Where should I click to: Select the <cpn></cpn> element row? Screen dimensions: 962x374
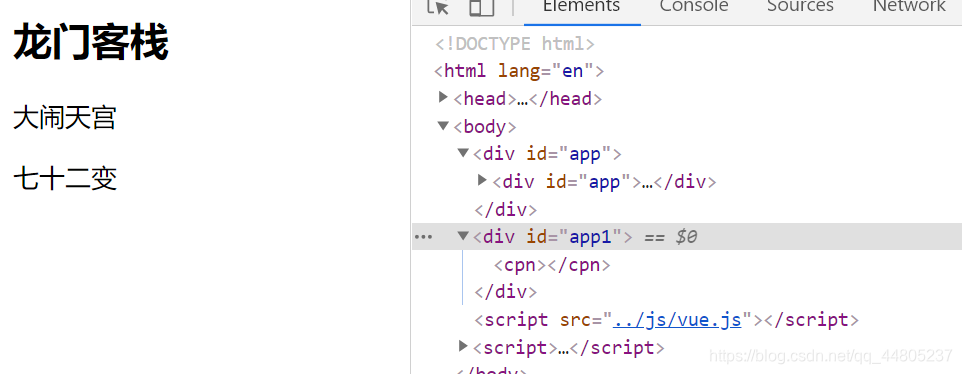click(552, 265)
